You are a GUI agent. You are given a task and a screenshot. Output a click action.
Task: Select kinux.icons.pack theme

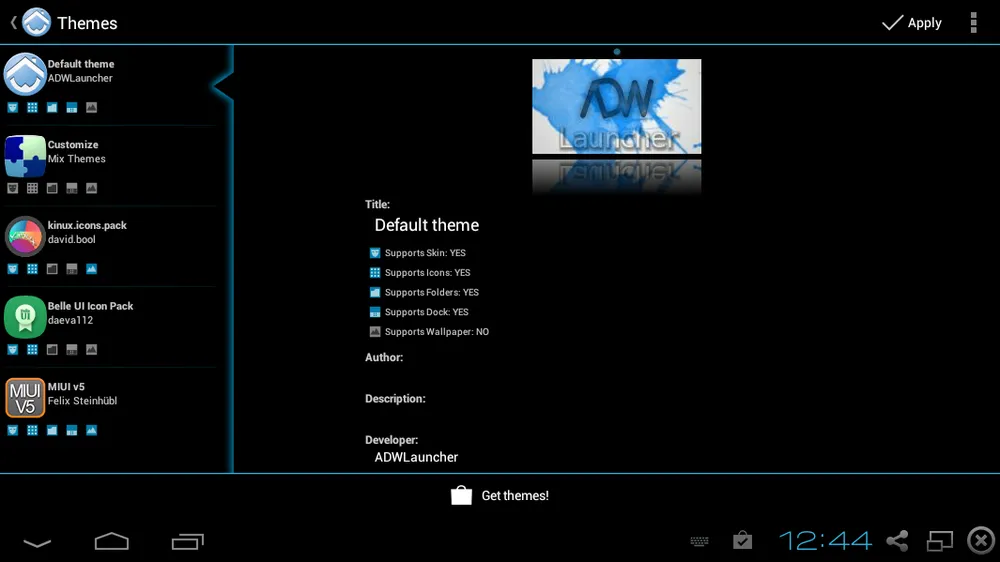(x=108, y=246)
